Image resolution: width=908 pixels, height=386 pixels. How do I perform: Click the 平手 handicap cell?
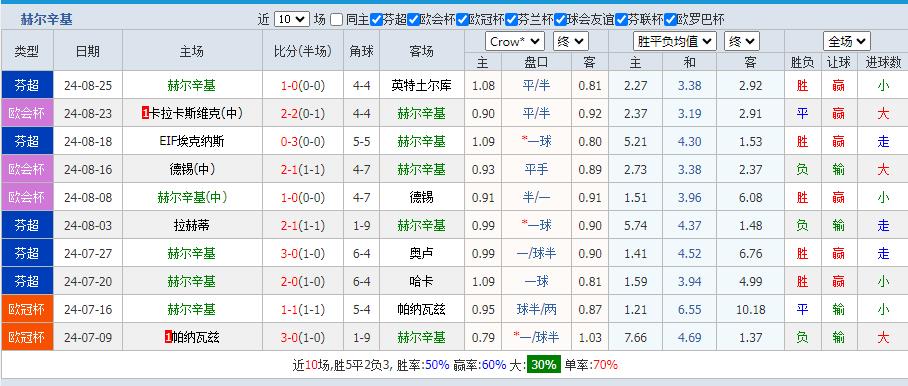pyautogui.click(x=536, y=170)
